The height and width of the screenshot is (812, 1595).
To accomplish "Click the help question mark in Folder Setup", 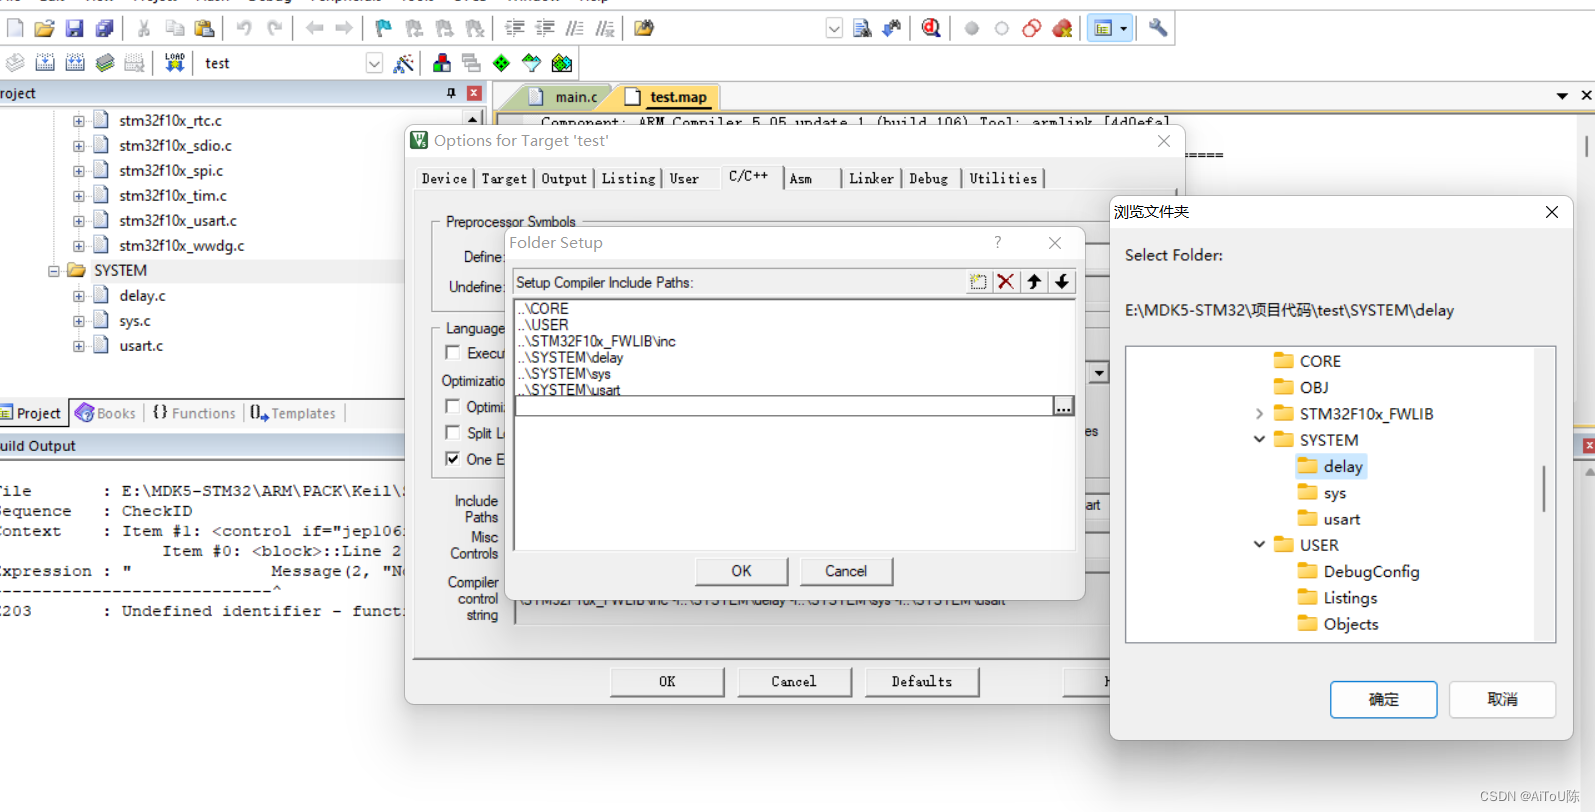I will (997, 242).
